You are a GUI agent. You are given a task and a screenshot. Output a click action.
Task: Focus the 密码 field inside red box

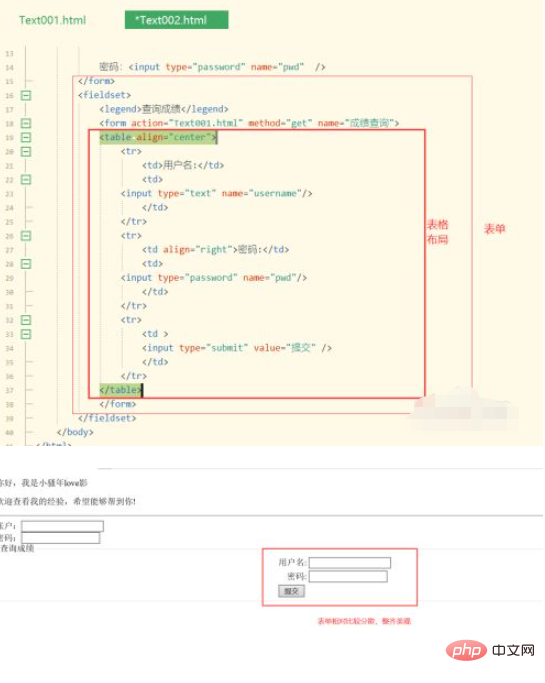click(348, 577)
